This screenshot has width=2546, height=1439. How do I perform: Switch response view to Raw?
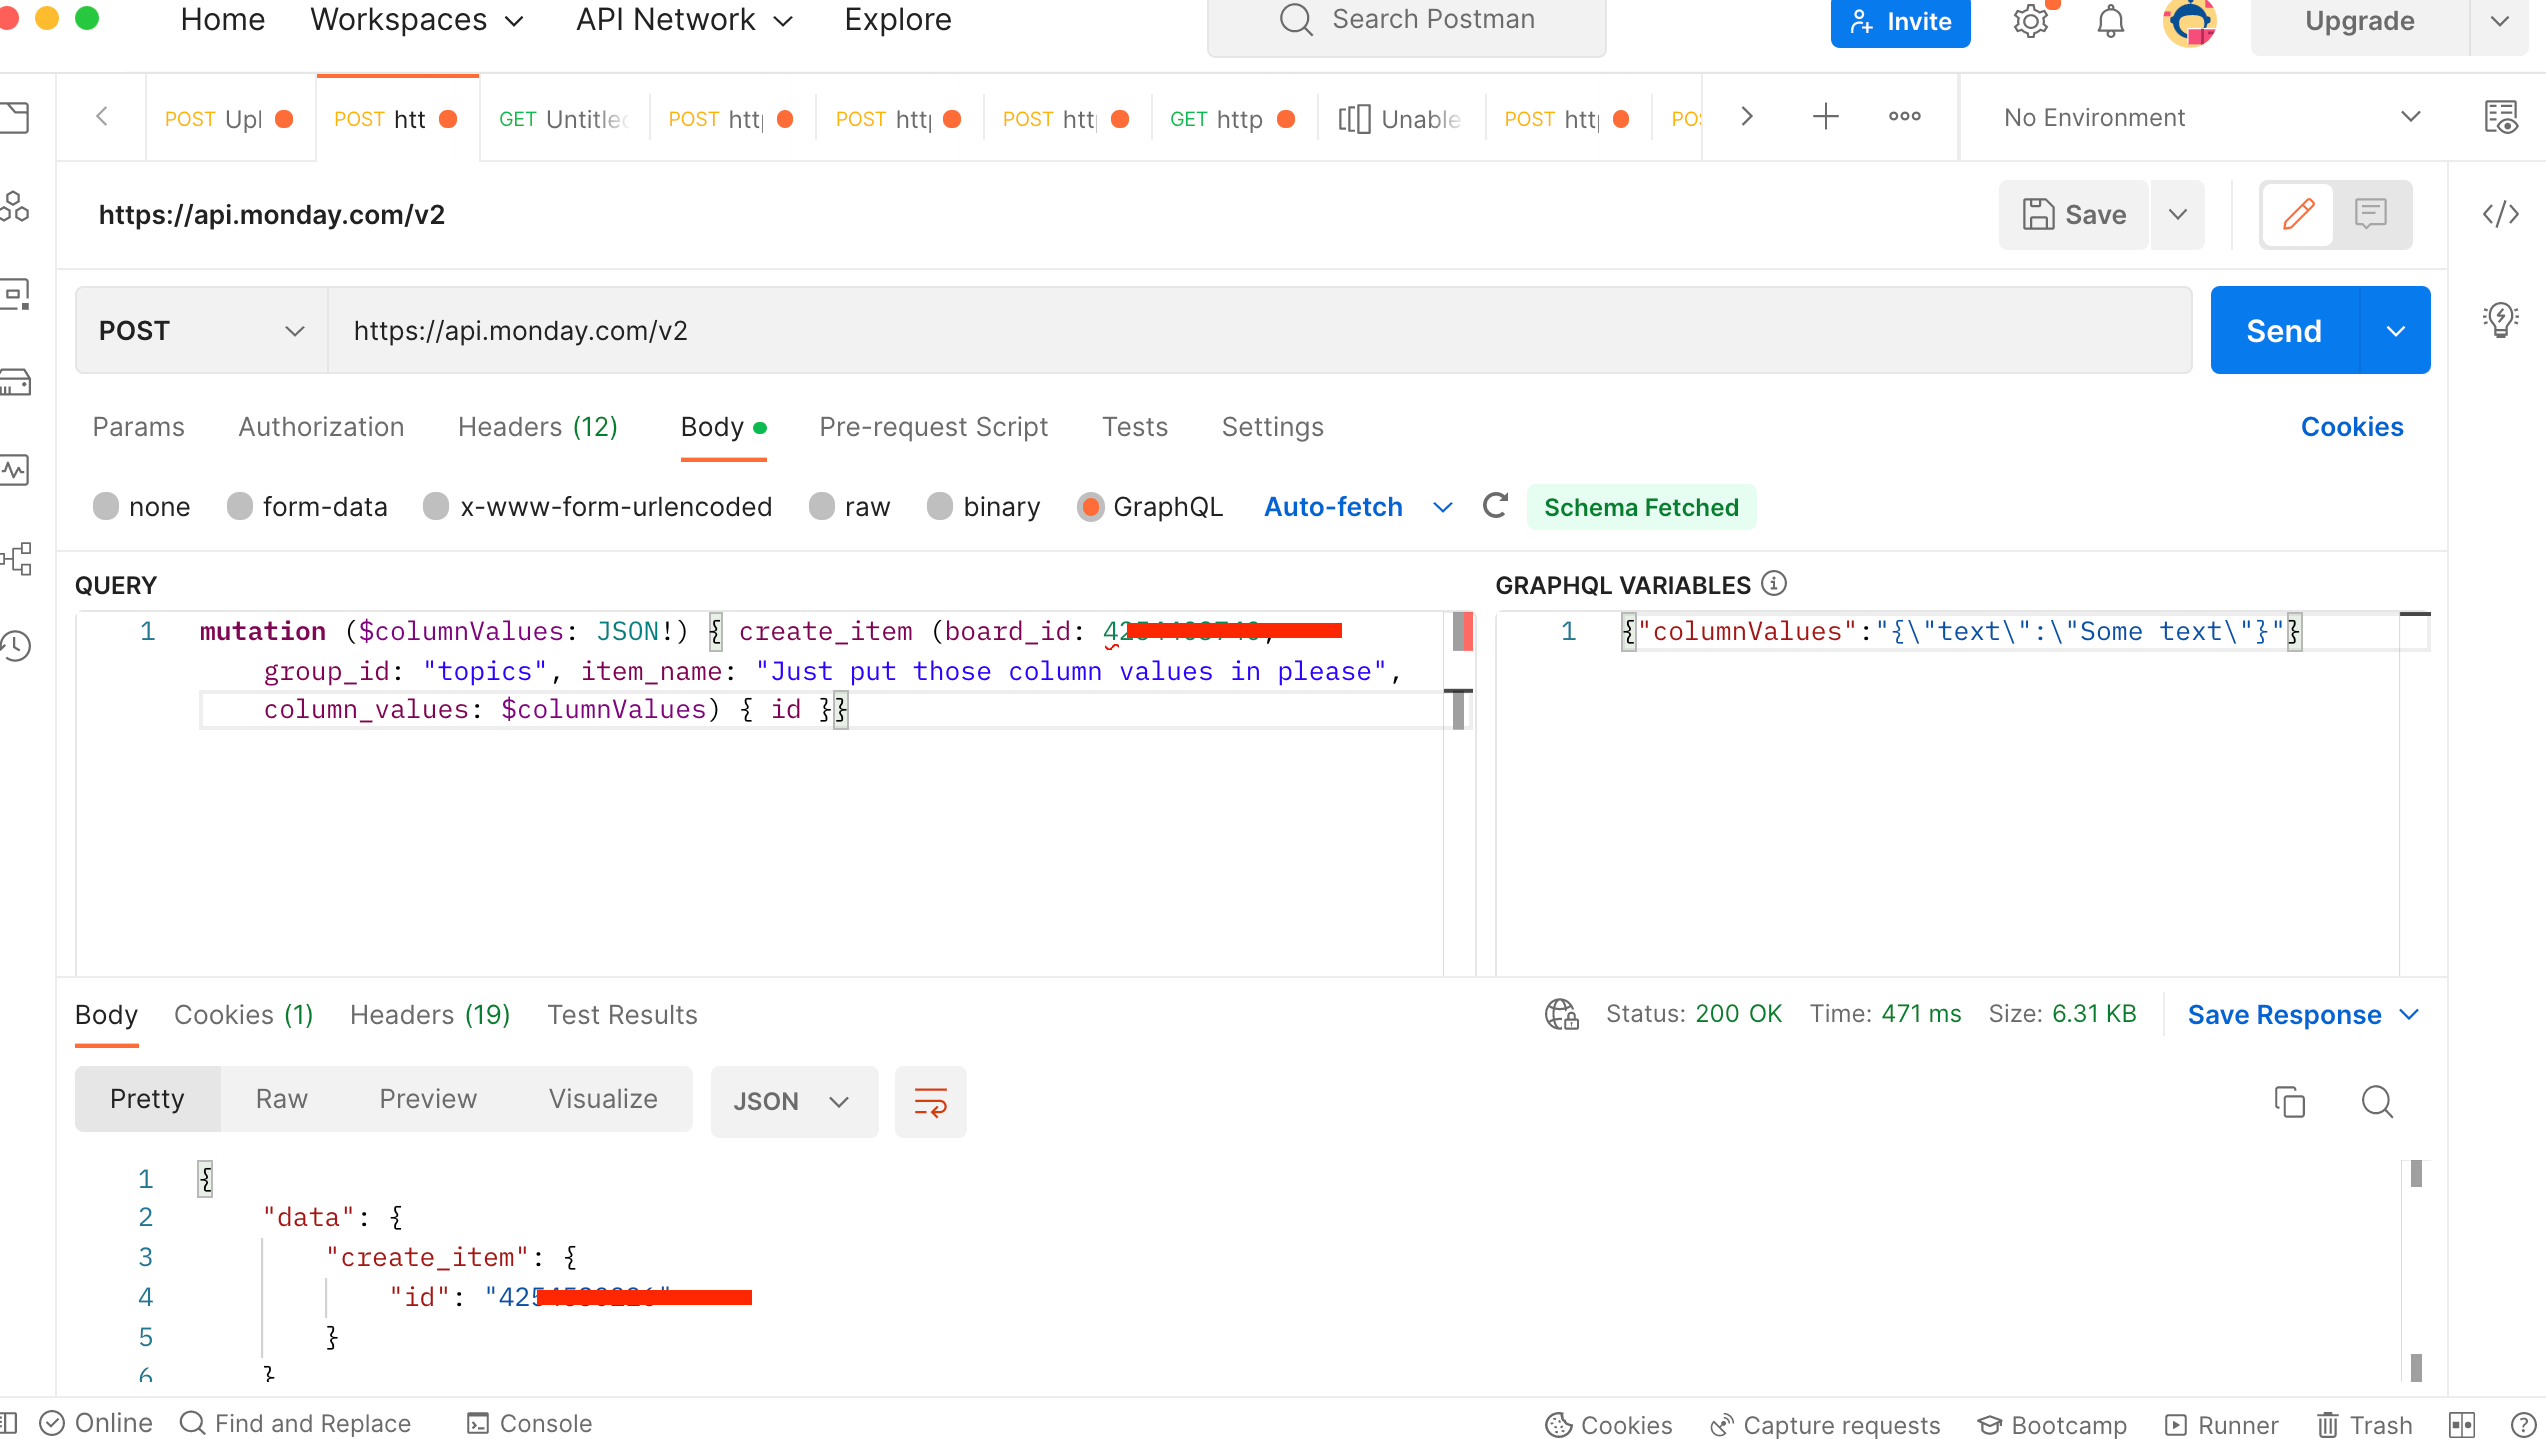click(x=281, y=1098)
